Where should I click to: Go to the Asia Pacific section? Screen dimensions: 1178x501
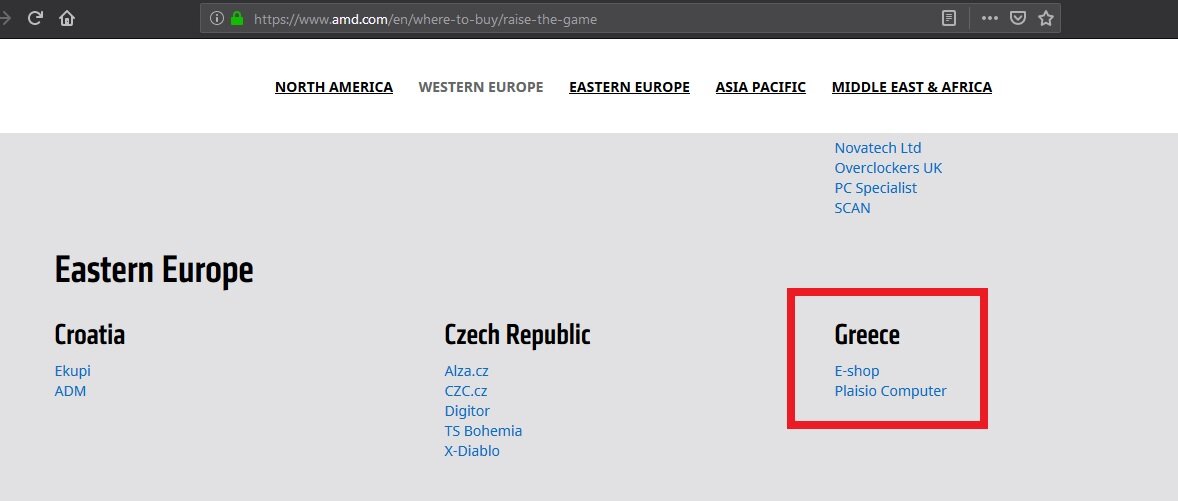760,87
